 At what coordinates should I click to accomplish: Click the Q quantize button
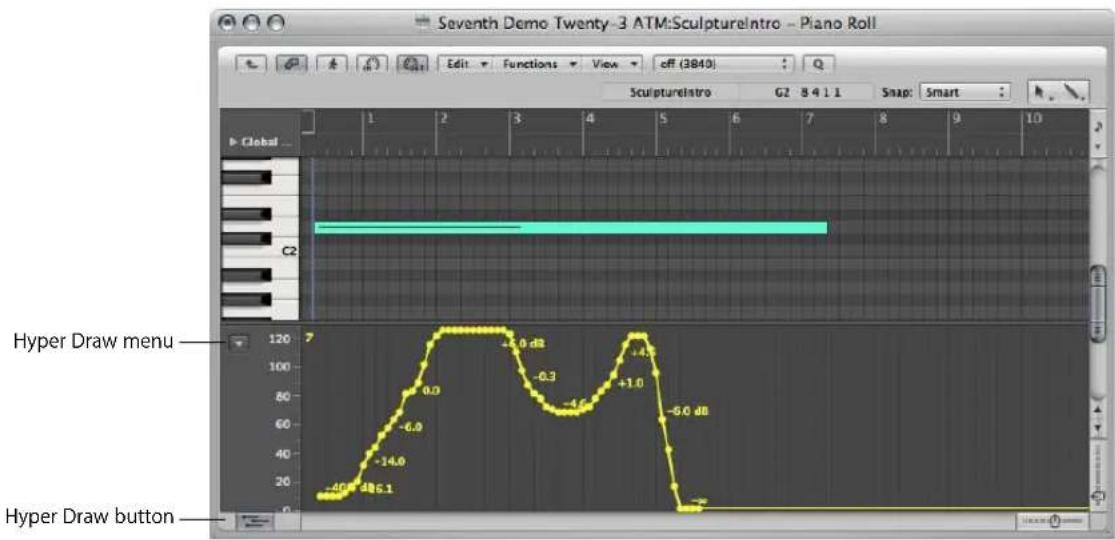(x=818, y=63)
